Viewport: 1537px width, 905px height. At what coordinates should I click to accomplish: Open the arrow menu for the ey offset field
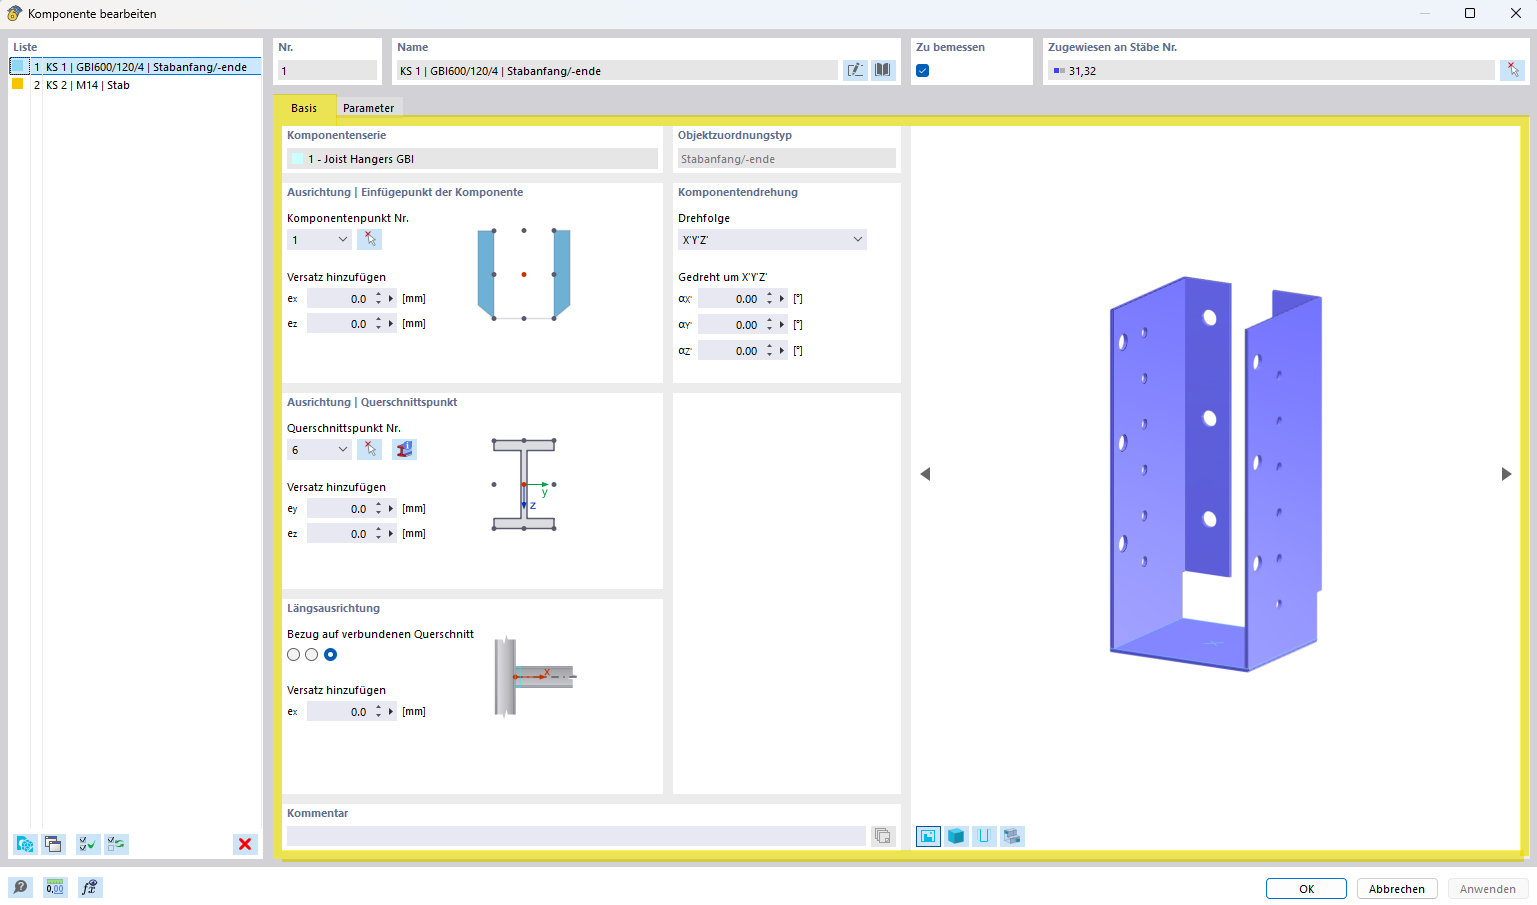(391, 508)
